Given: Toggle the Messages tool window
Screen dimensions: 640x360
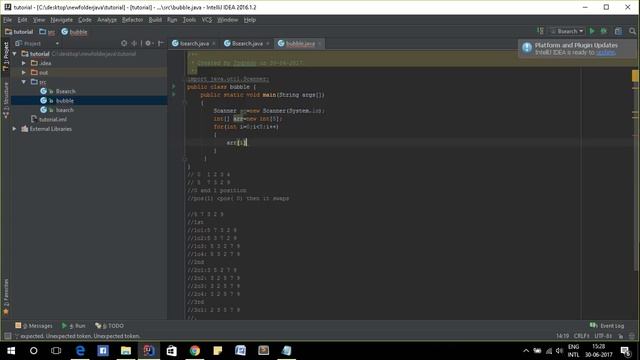Looking at the screenshot, I should click(34, 325).
